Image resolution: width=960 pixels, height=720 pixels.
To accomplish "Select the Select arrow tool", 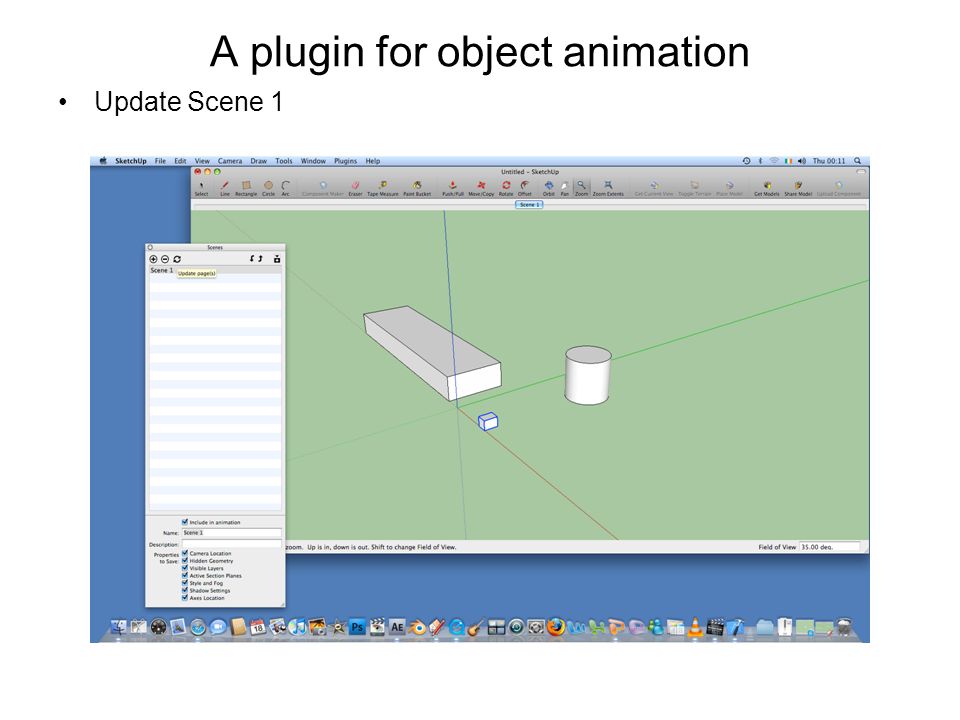I will click(x=201, y=188).
